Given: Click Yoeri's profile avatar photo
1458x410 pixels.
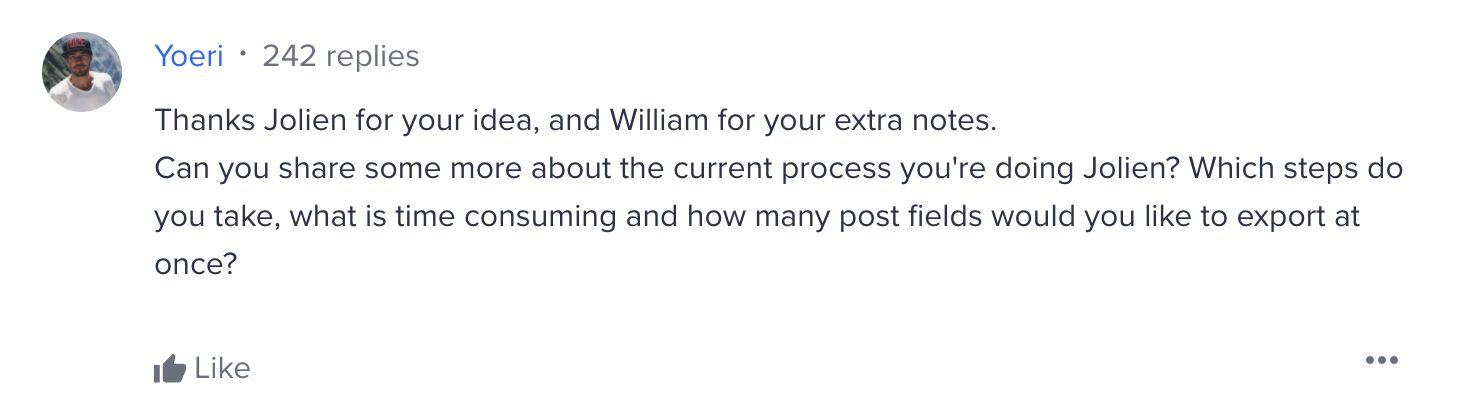Looking at the screenshot, I should click(x=82, y=72).
